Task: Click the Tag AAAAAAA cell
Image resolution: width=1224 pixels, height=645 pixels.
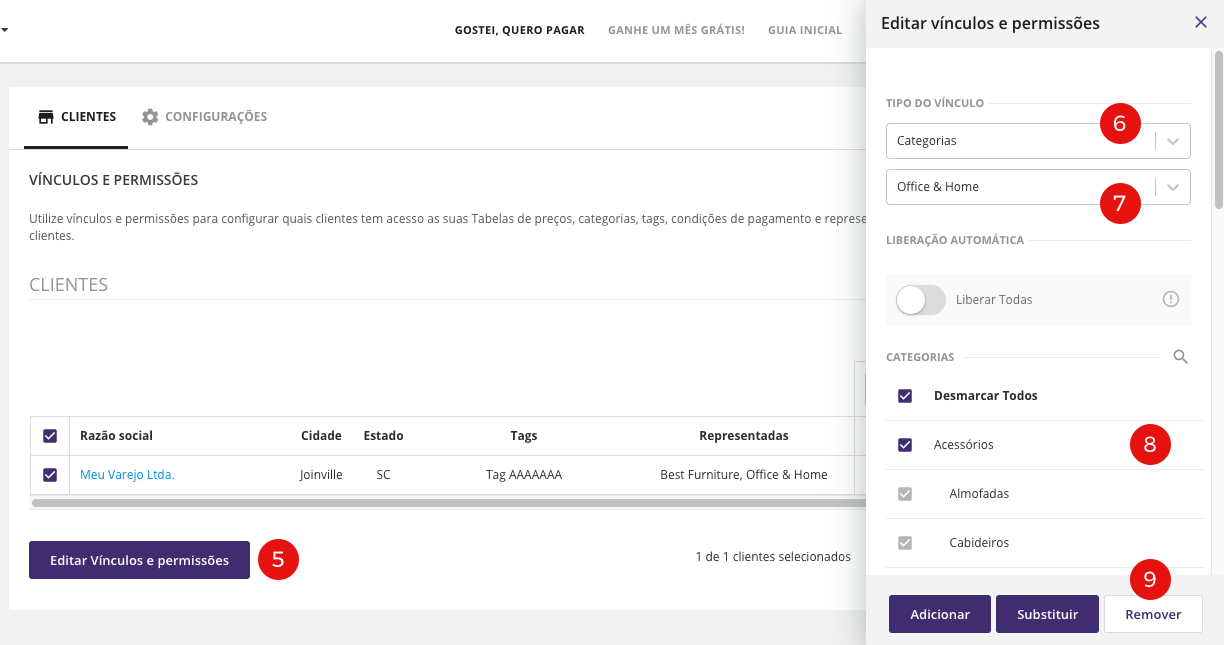Action: [x=524, y=475]
